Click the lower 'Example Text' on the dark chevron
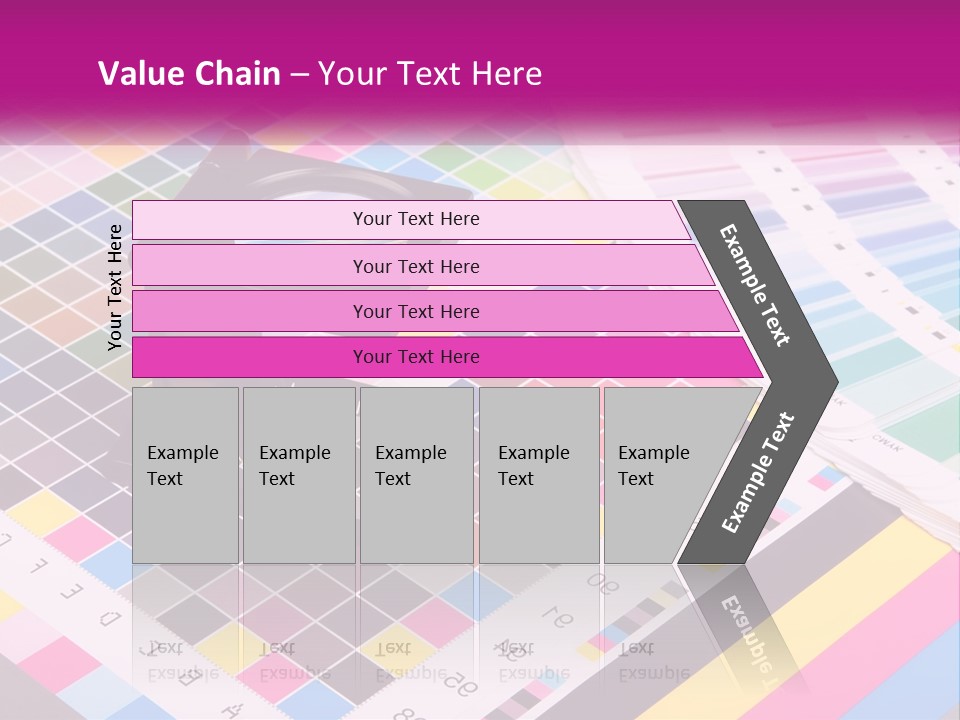Screen dimensions: 960x720 point(758,472)
